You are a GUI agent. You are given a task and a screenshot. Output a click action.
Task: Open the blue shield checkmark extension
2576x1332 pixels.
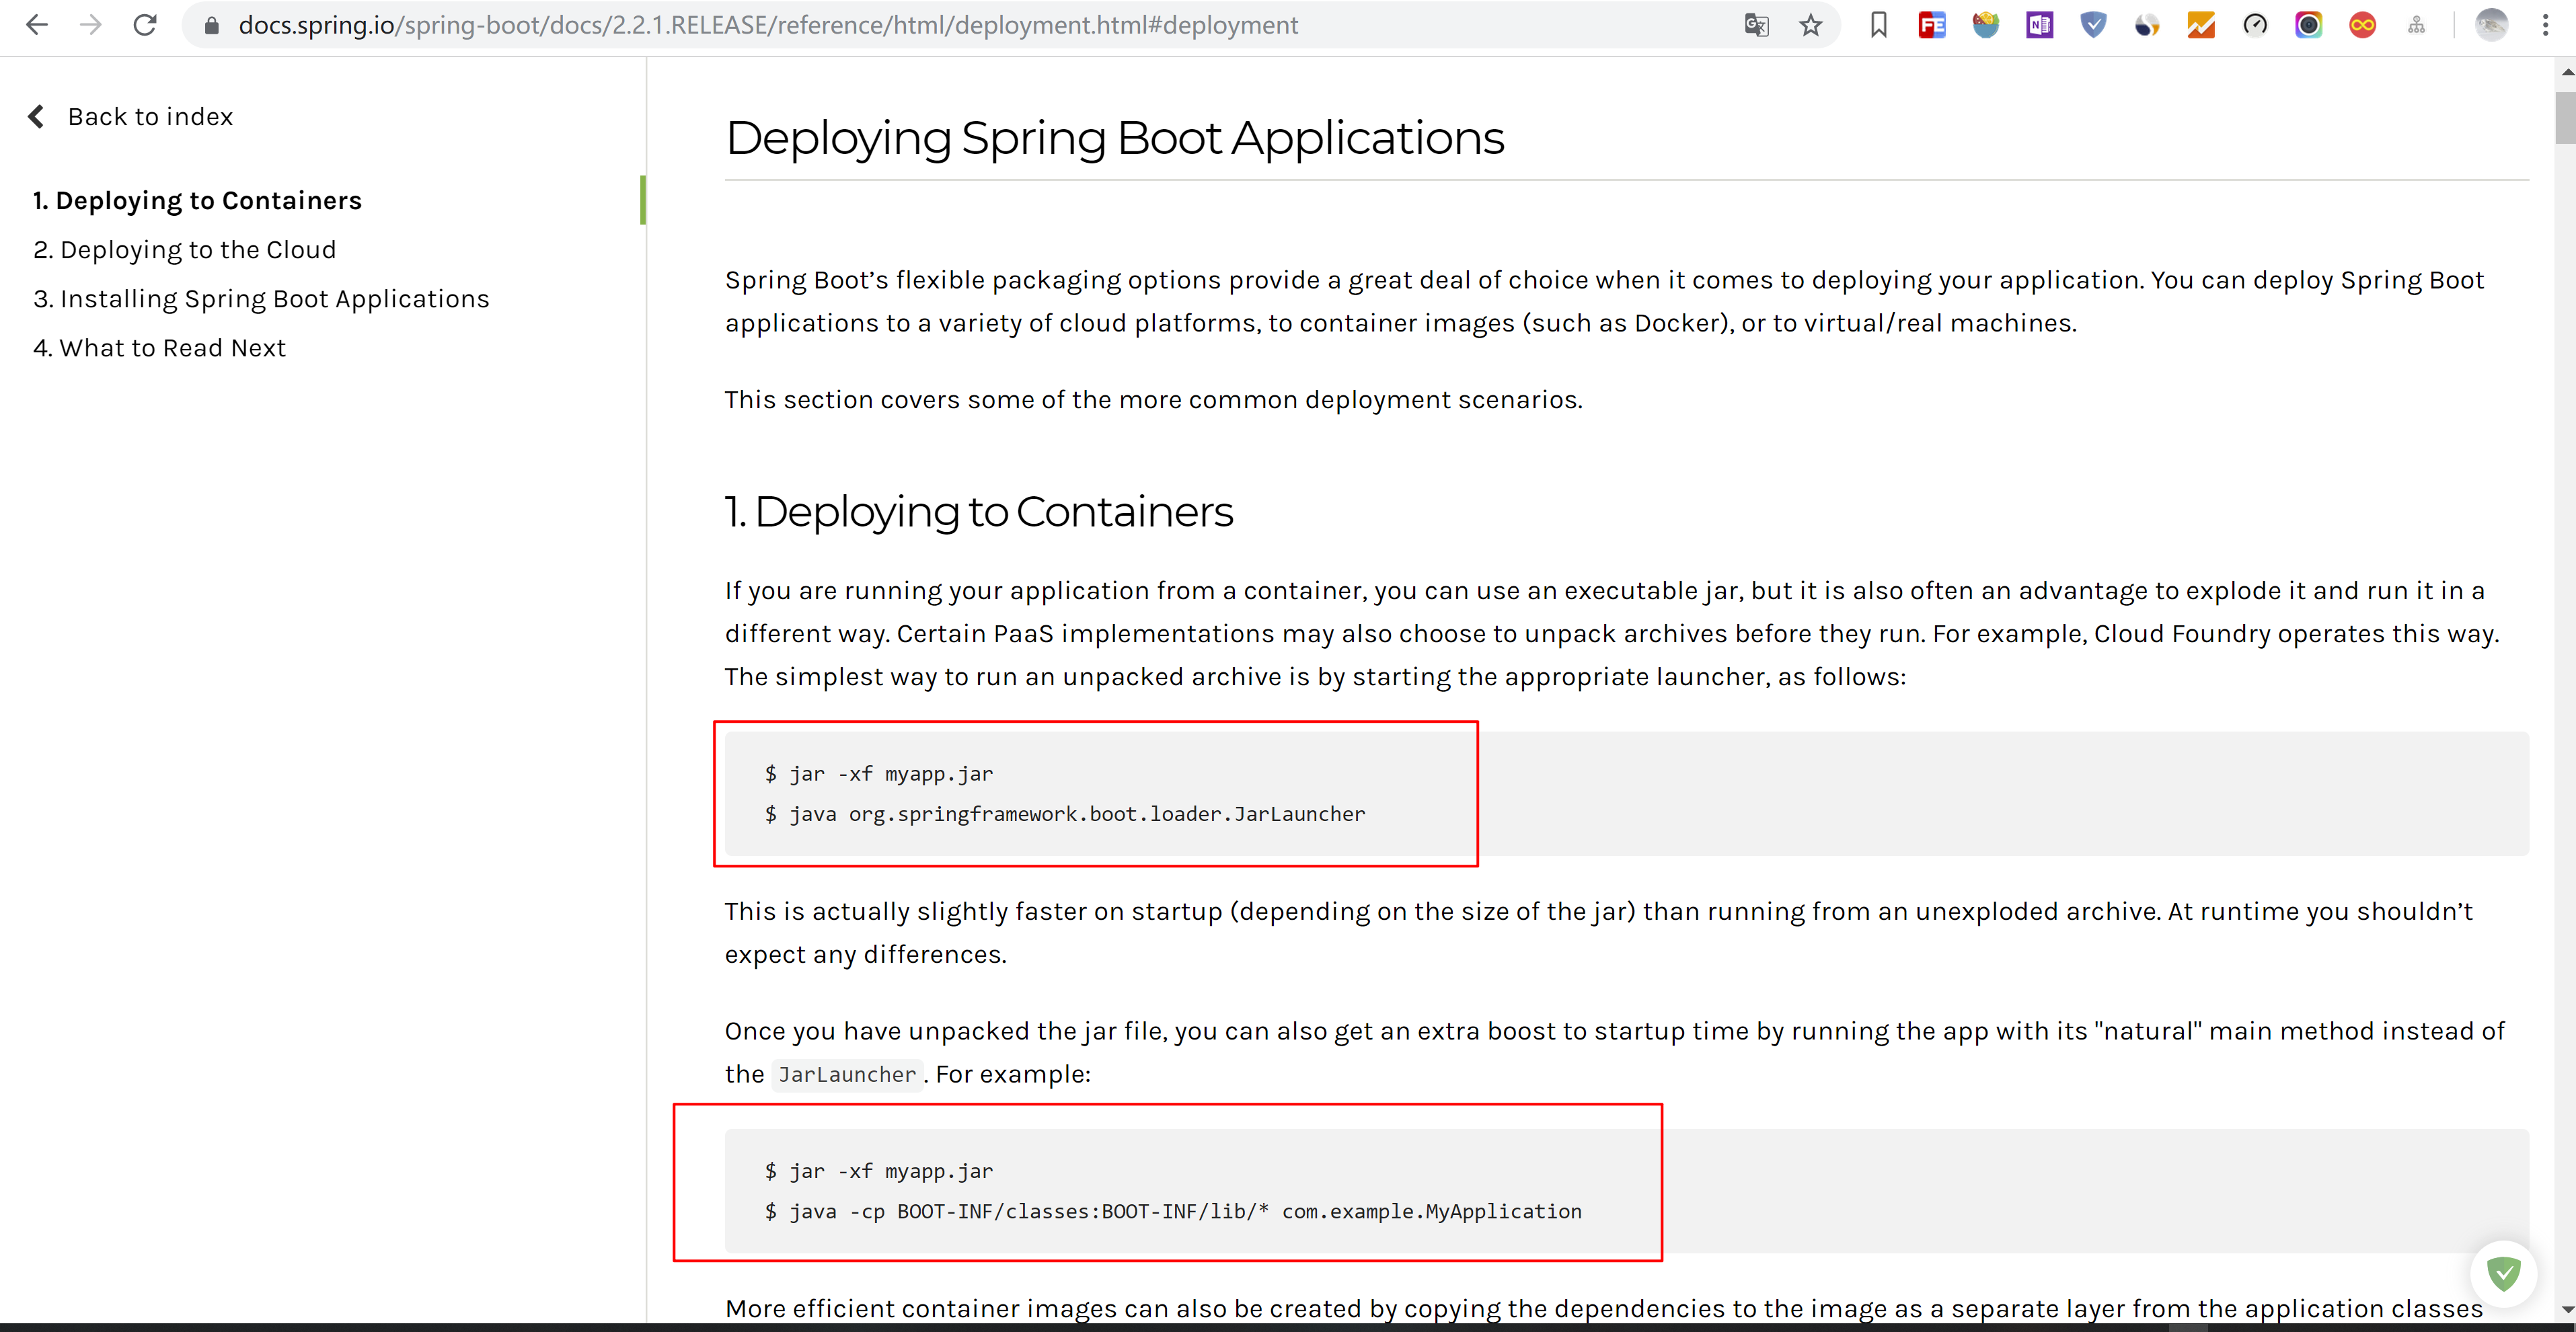click(x=2093, y=25)
